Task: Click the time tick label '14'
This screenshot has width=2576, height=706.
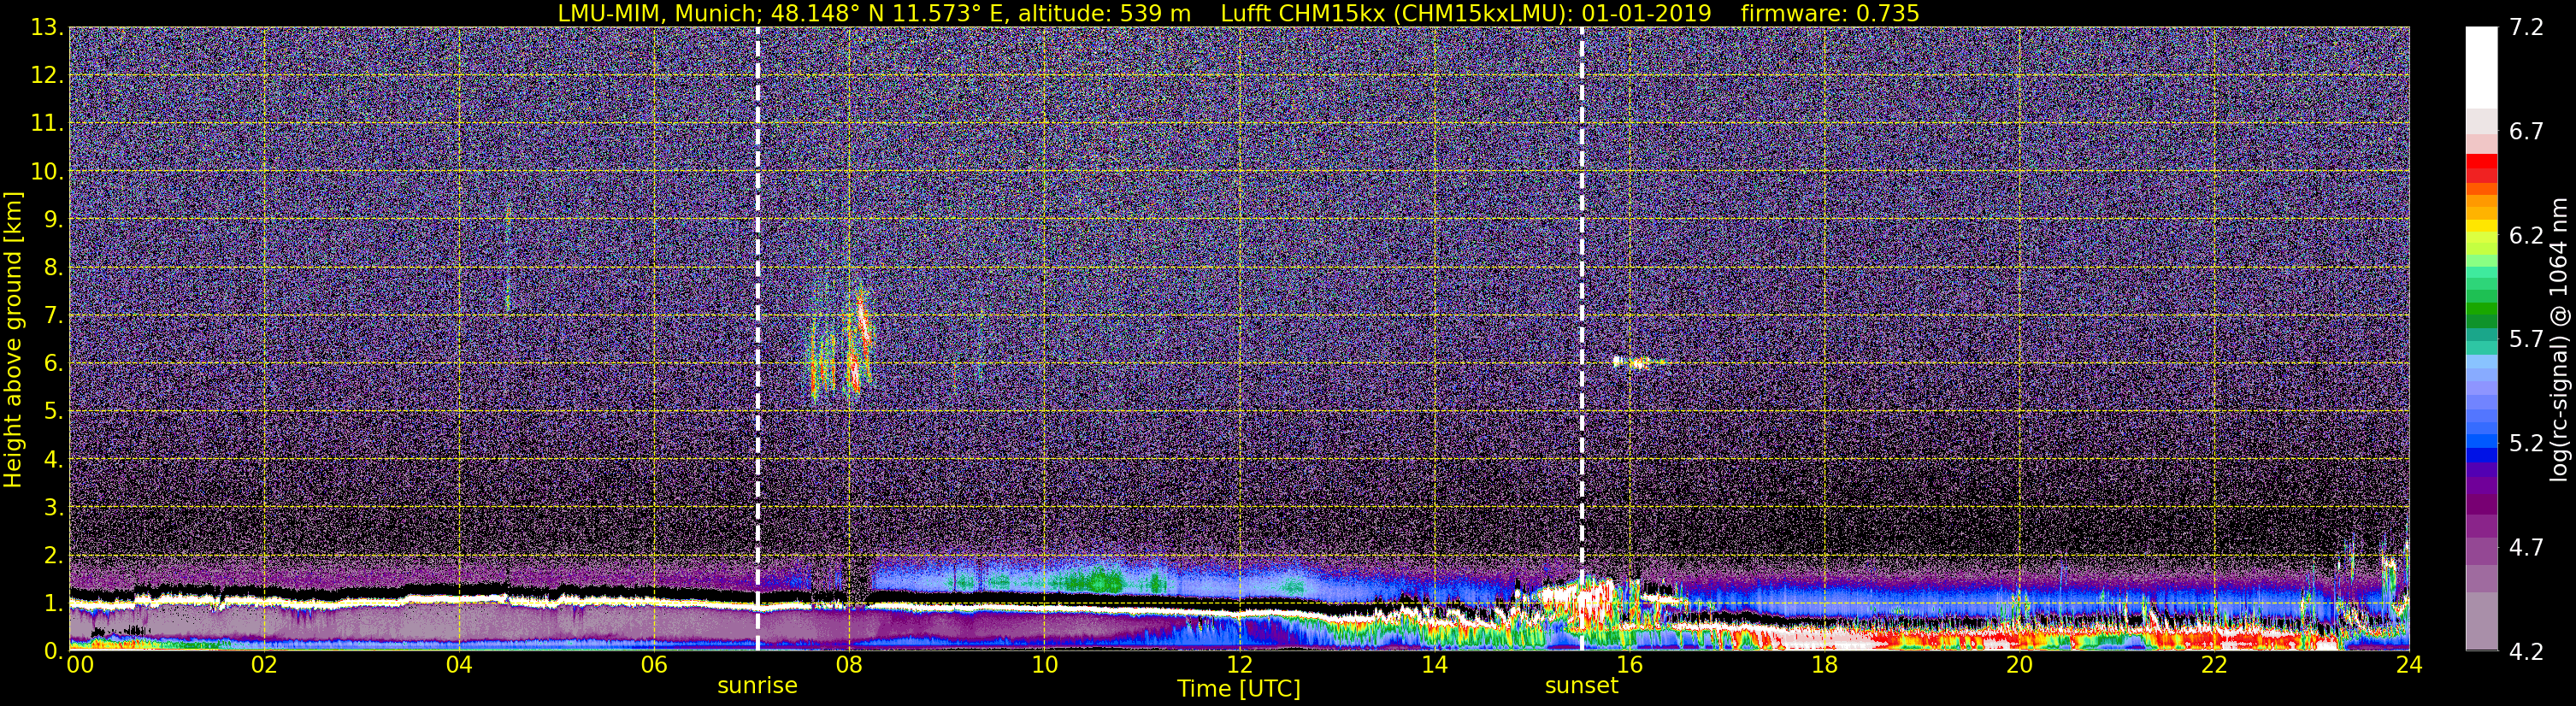Action: pyautogui.click(x=1434, y=666)
